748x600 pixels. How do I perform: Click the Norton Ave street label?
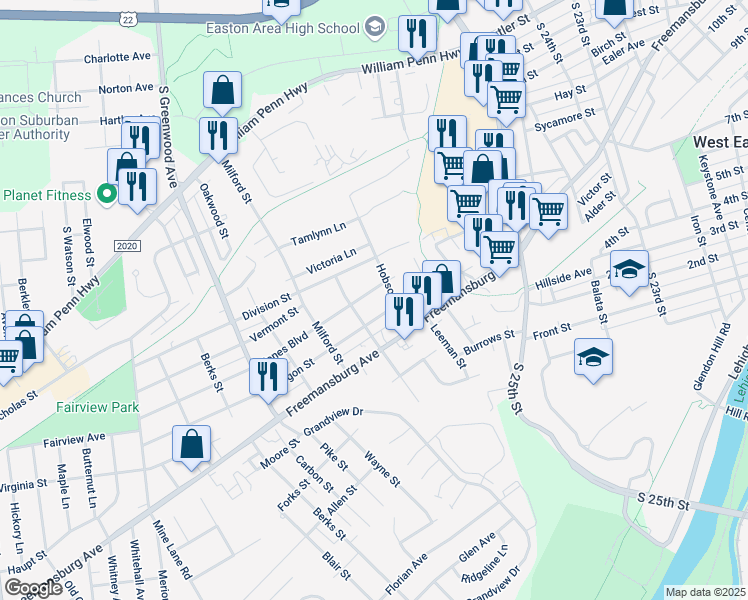point(126,89)
